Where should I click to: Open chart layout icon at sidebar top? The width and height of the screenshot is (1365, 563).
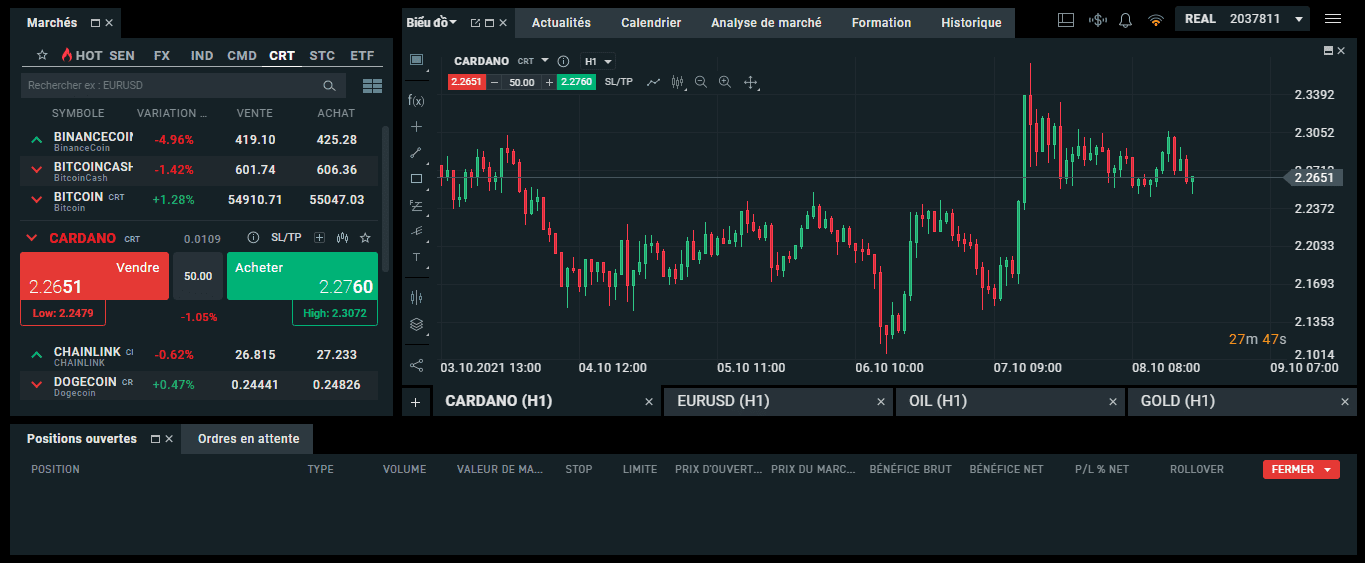coord(417,60)
